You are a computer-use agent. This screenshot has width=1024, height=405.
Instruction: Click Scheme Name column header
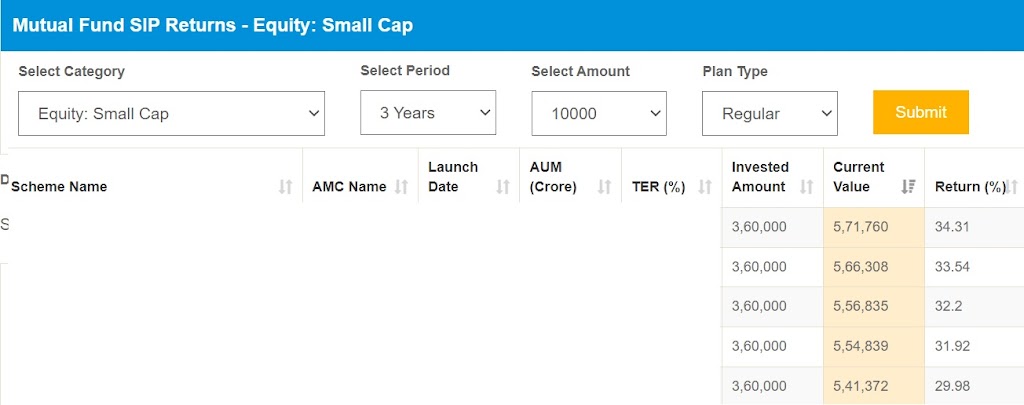click(59, 187)
